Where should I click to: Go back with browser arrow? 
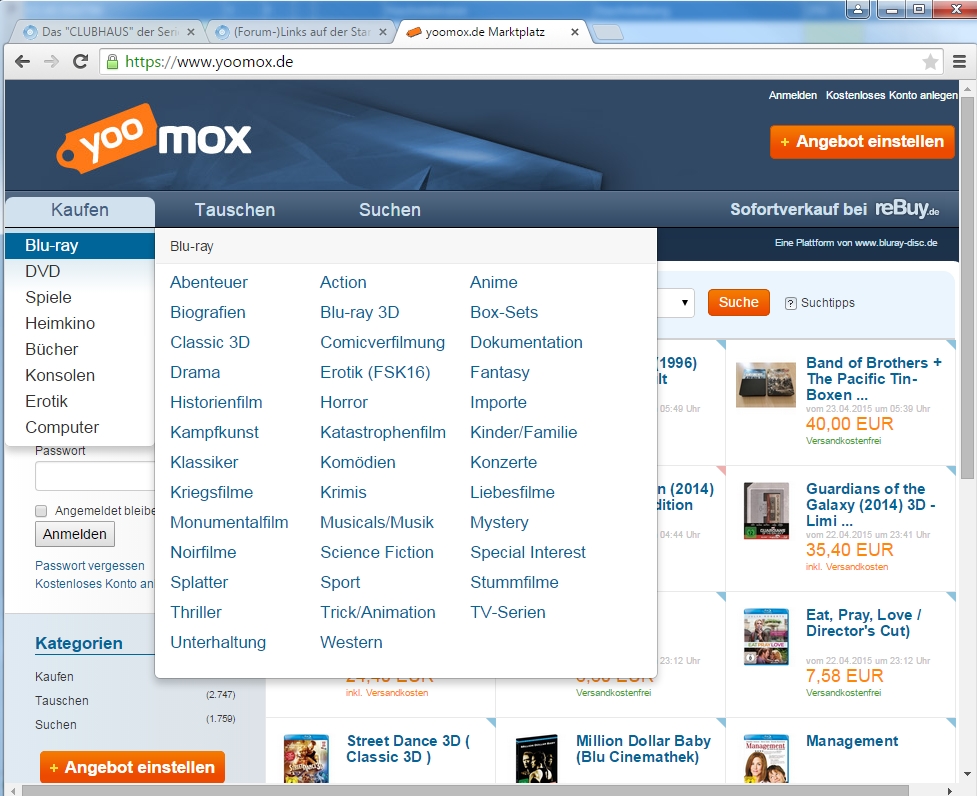click(x=23, y=62)
